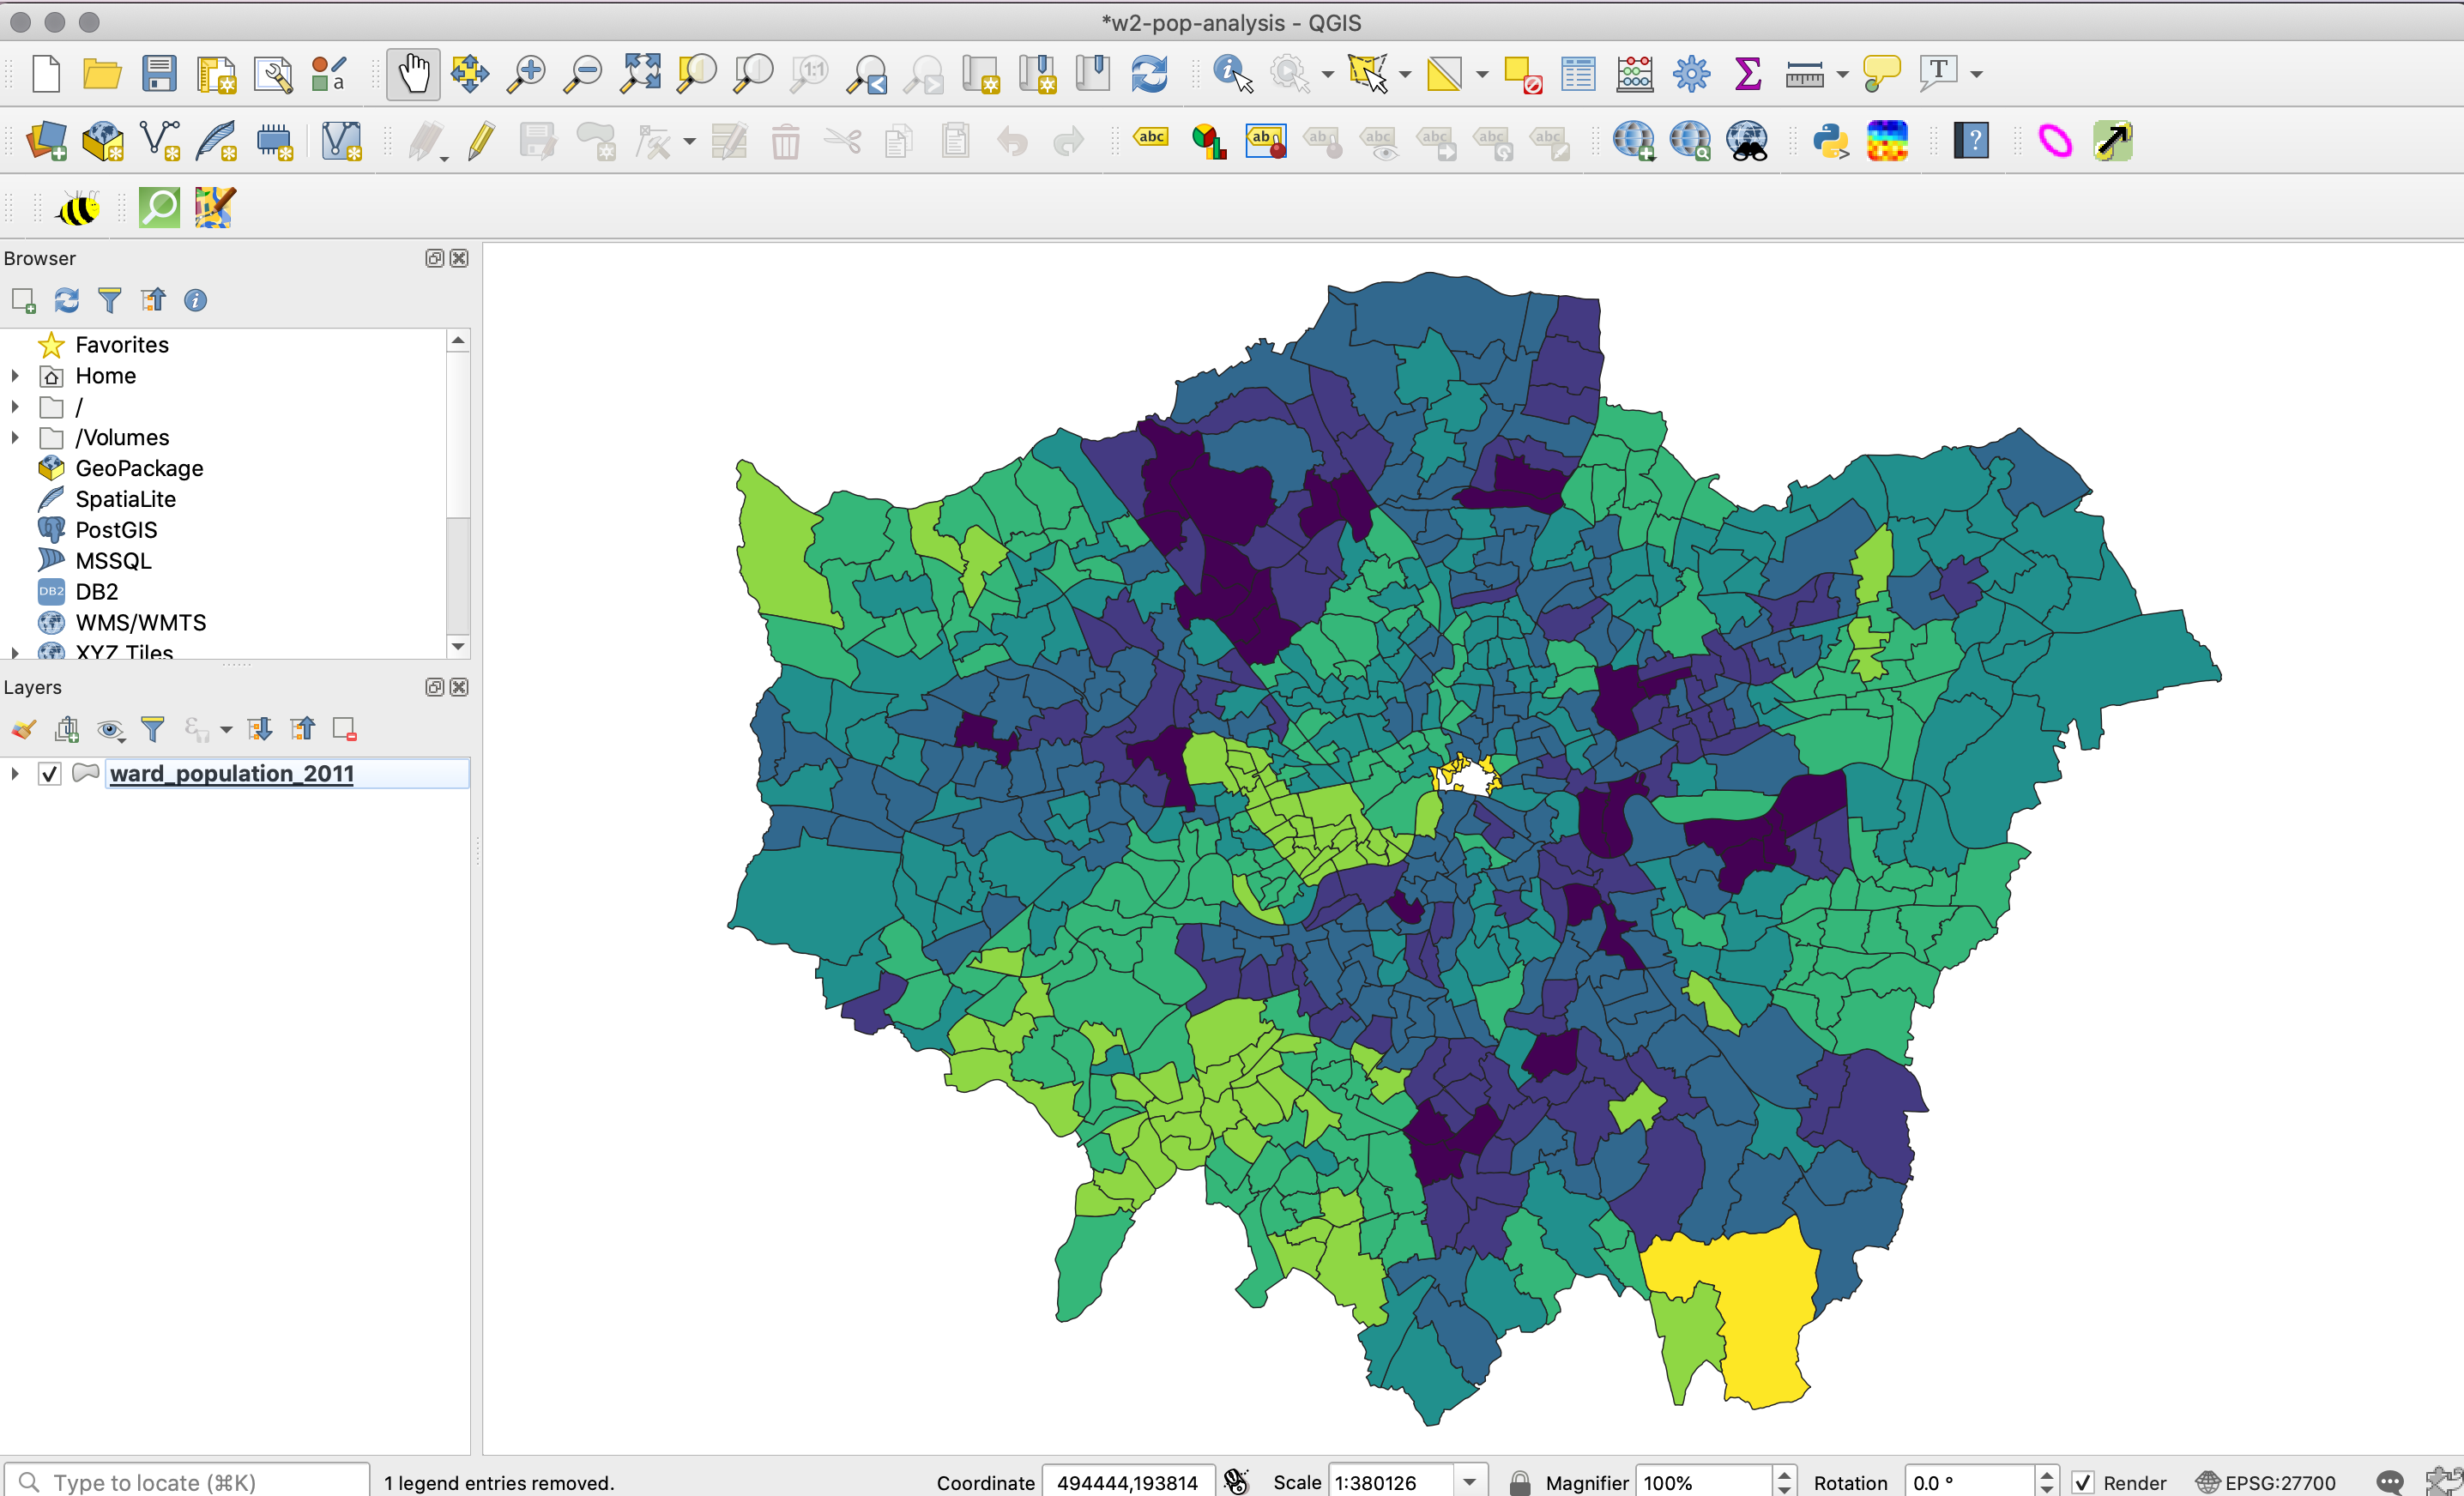
Task: Expand the root / folder in Browser
Action: (x=15, y=407)
